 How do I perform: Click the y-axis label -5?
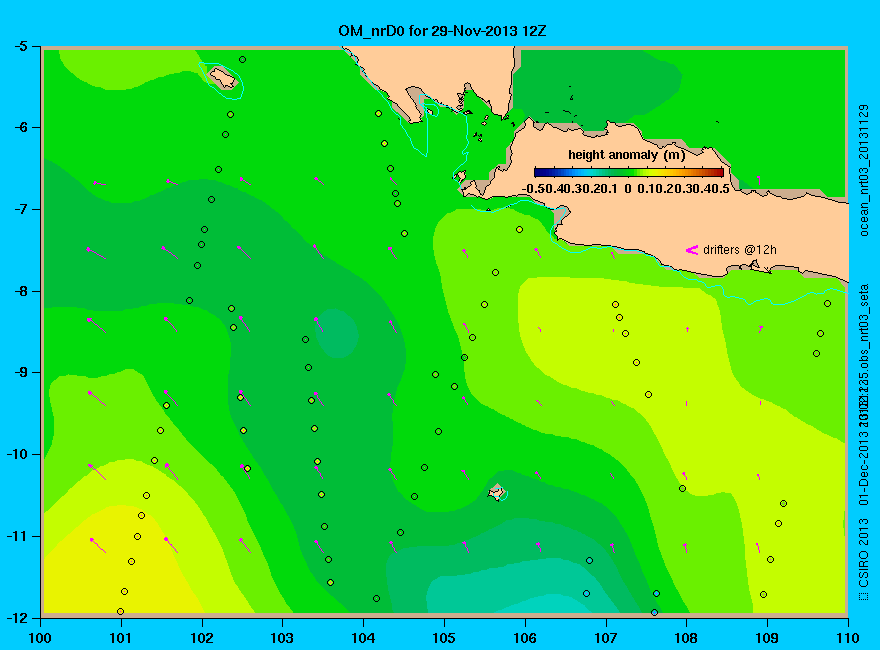point(20,46)
